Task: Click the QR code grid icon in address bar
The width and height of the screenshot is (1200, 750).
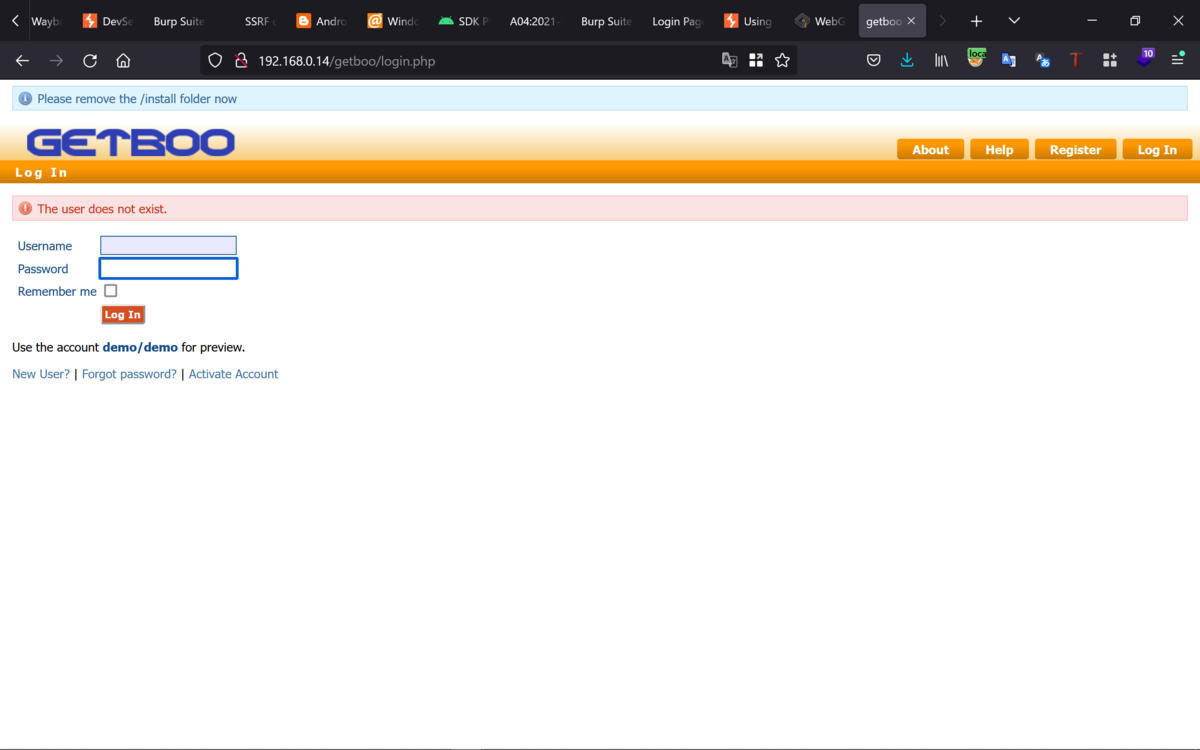Action: pyautogui.click(x=756, y=61)
